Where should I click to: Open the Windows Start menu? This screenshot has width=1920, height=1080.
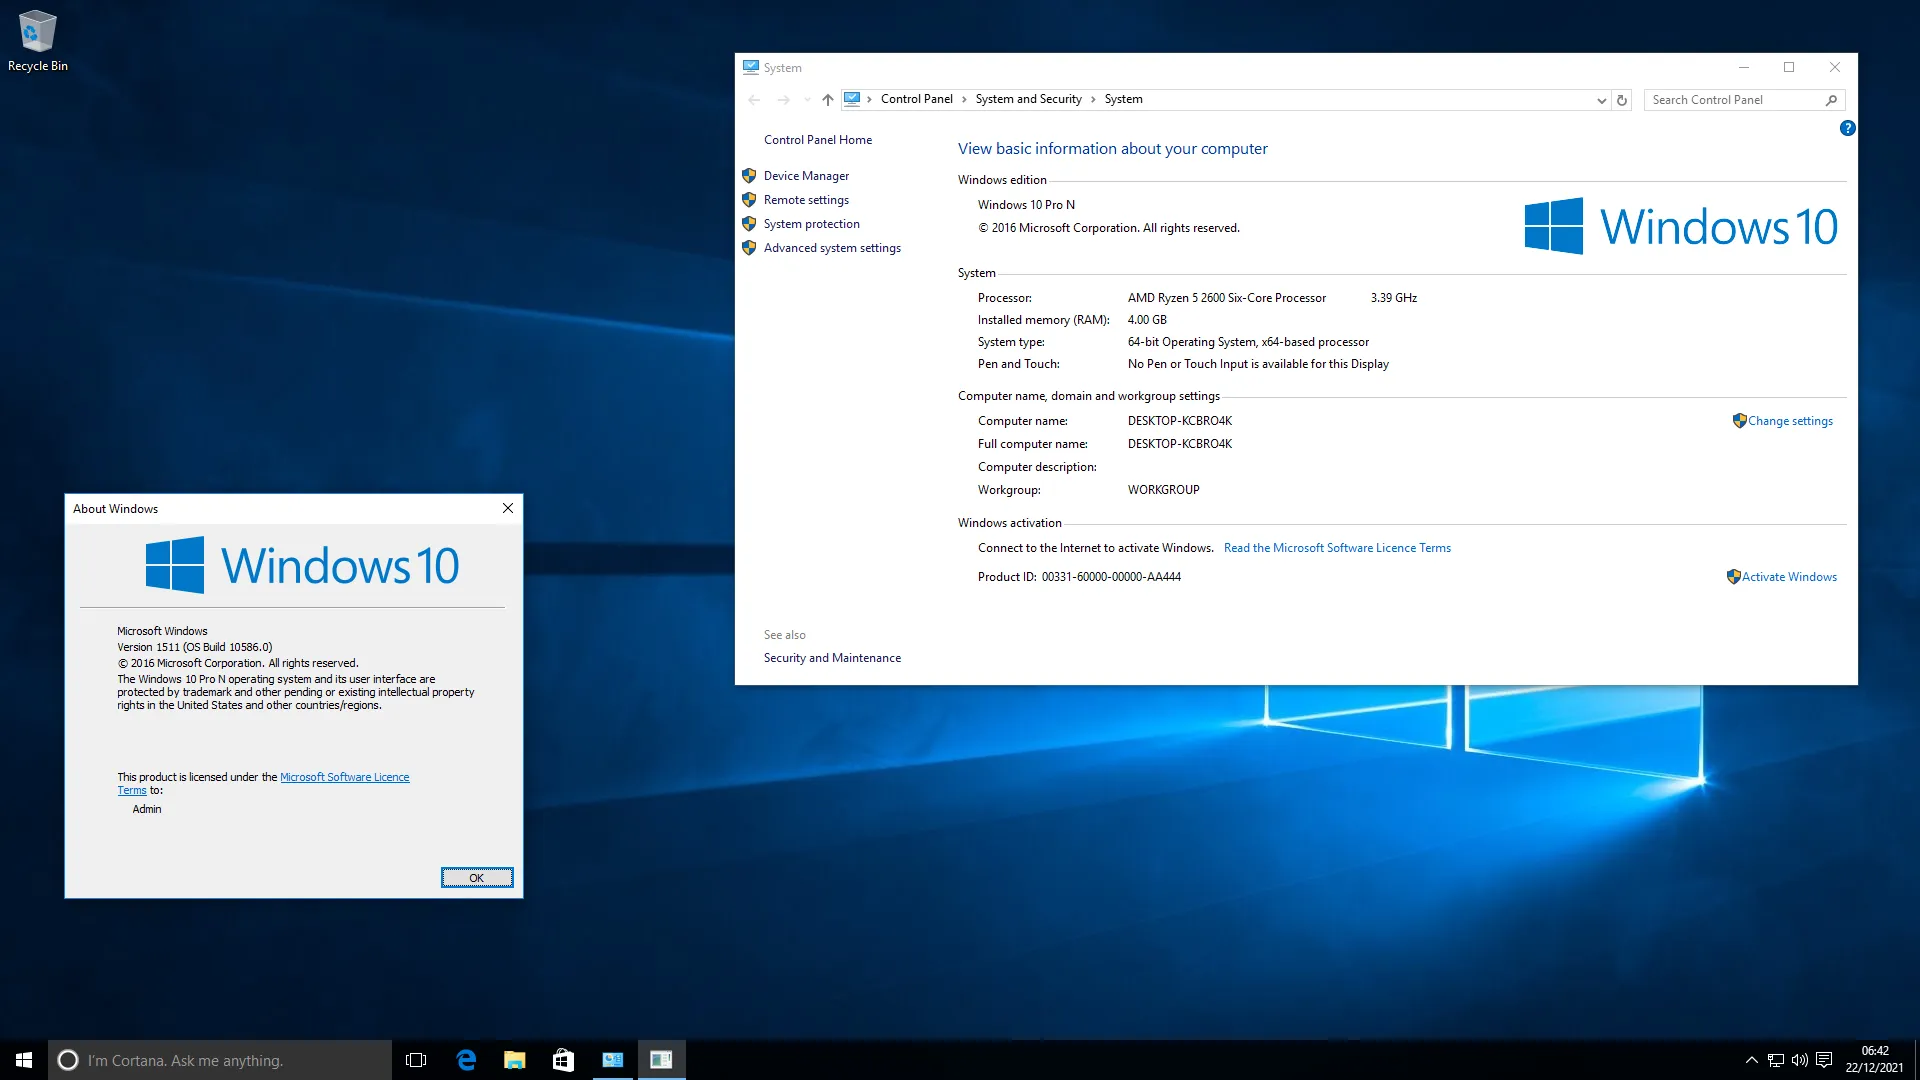tap(24, 1060)
